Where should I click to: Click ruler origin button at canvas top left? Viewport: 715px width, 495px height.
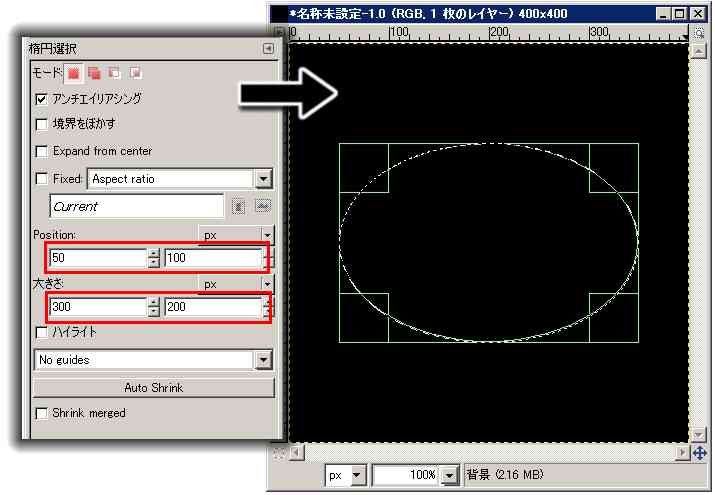pyautogui.click(x=279, y=32)
